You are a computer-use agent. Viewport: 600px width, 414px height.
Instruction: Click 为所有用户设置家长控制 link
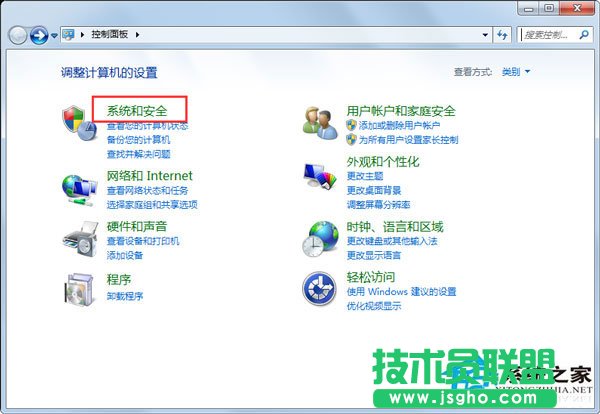(x=408, y=140)
